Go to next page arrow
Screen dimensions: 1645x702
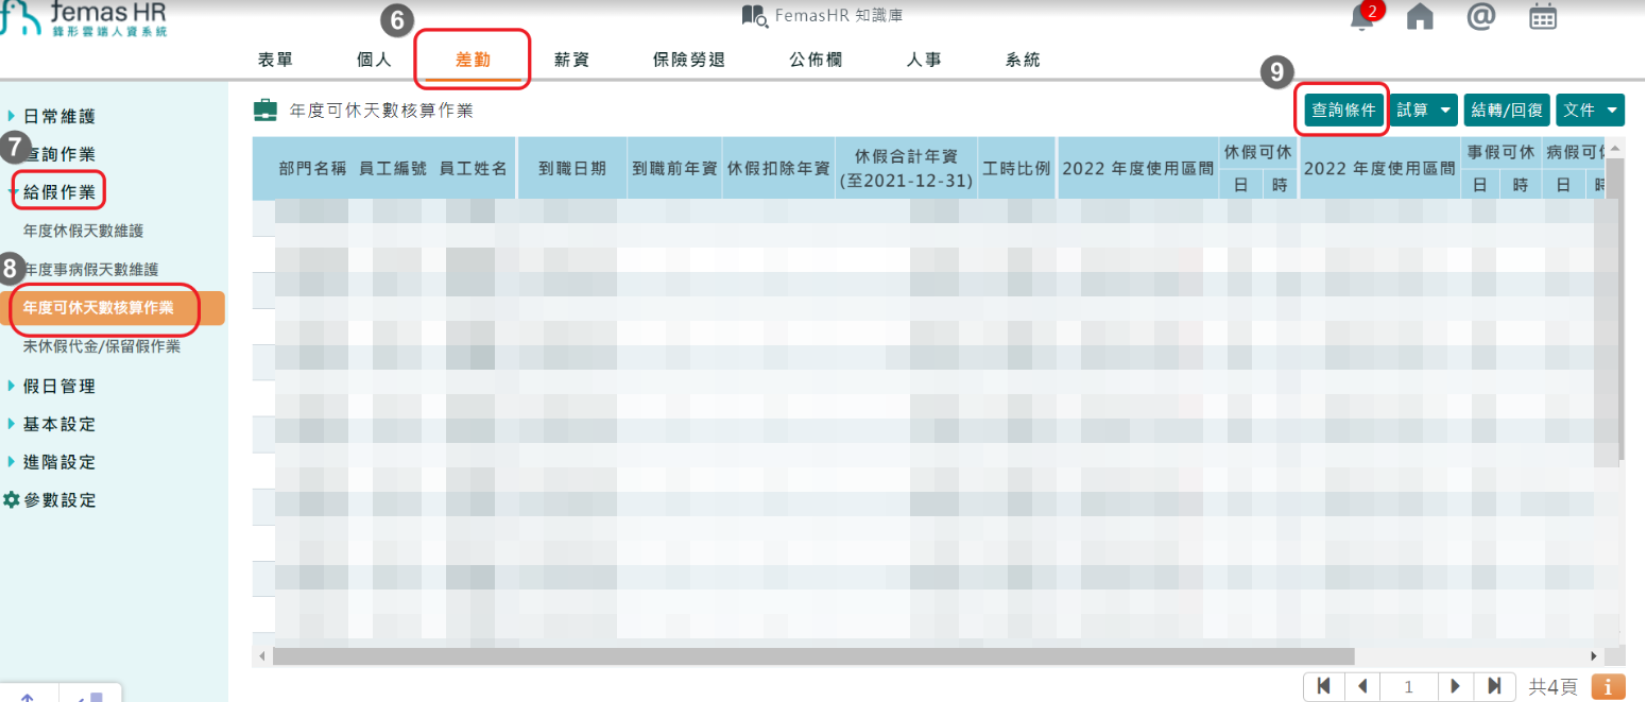coord(1455,686)
